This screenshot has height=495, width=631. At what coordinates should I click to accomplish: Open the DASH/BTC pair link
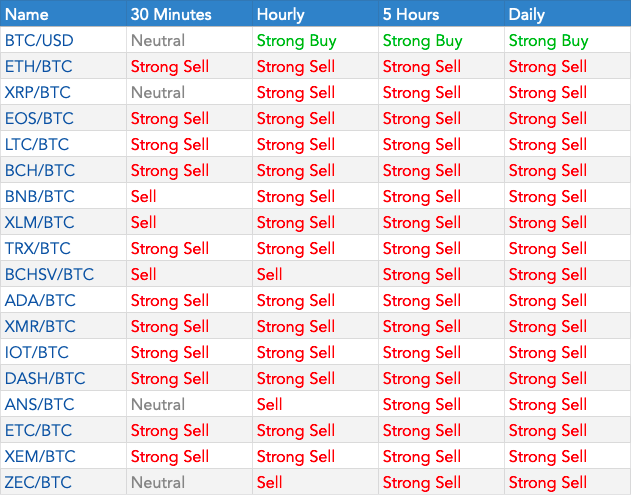click(x=44, y=379)
